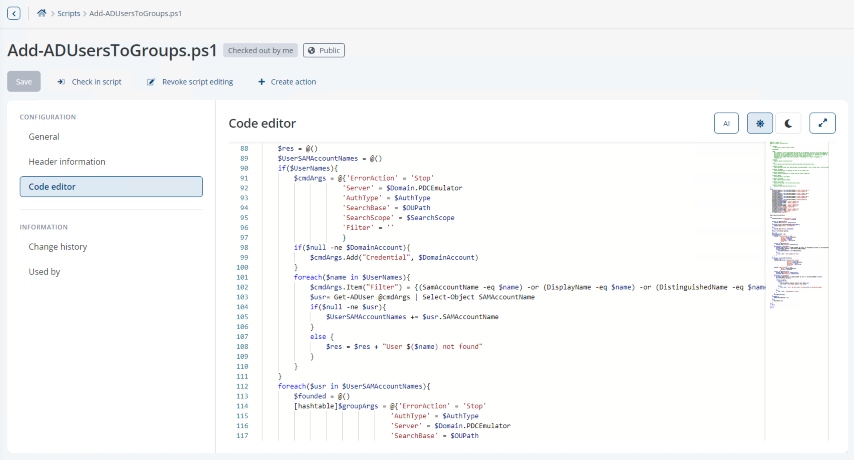Click the Get-ADUser @cmdArgs line

click(x=423, y=297)
